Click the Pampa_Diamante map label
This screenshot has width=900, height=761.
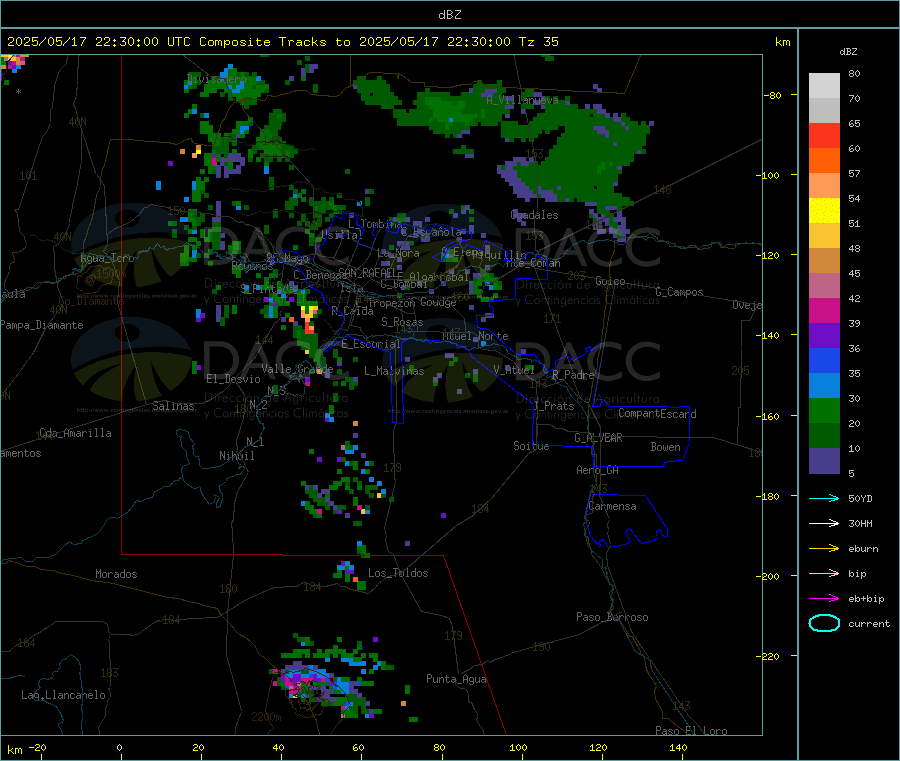41,325
